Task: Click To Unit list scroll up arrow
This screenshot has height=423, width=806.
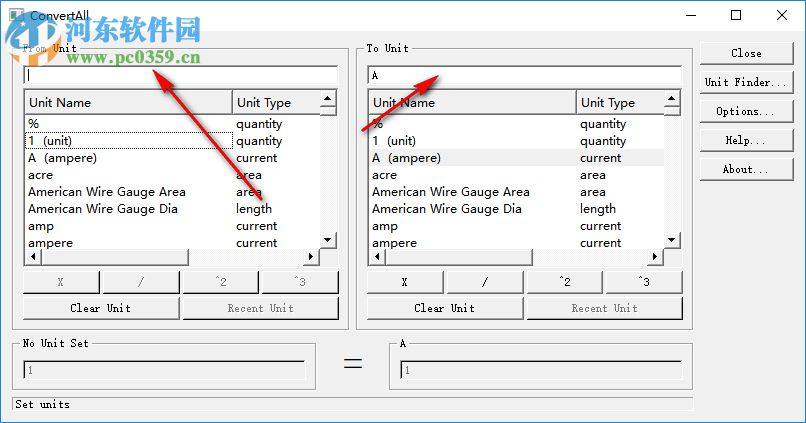Action: tap(672, 98)
